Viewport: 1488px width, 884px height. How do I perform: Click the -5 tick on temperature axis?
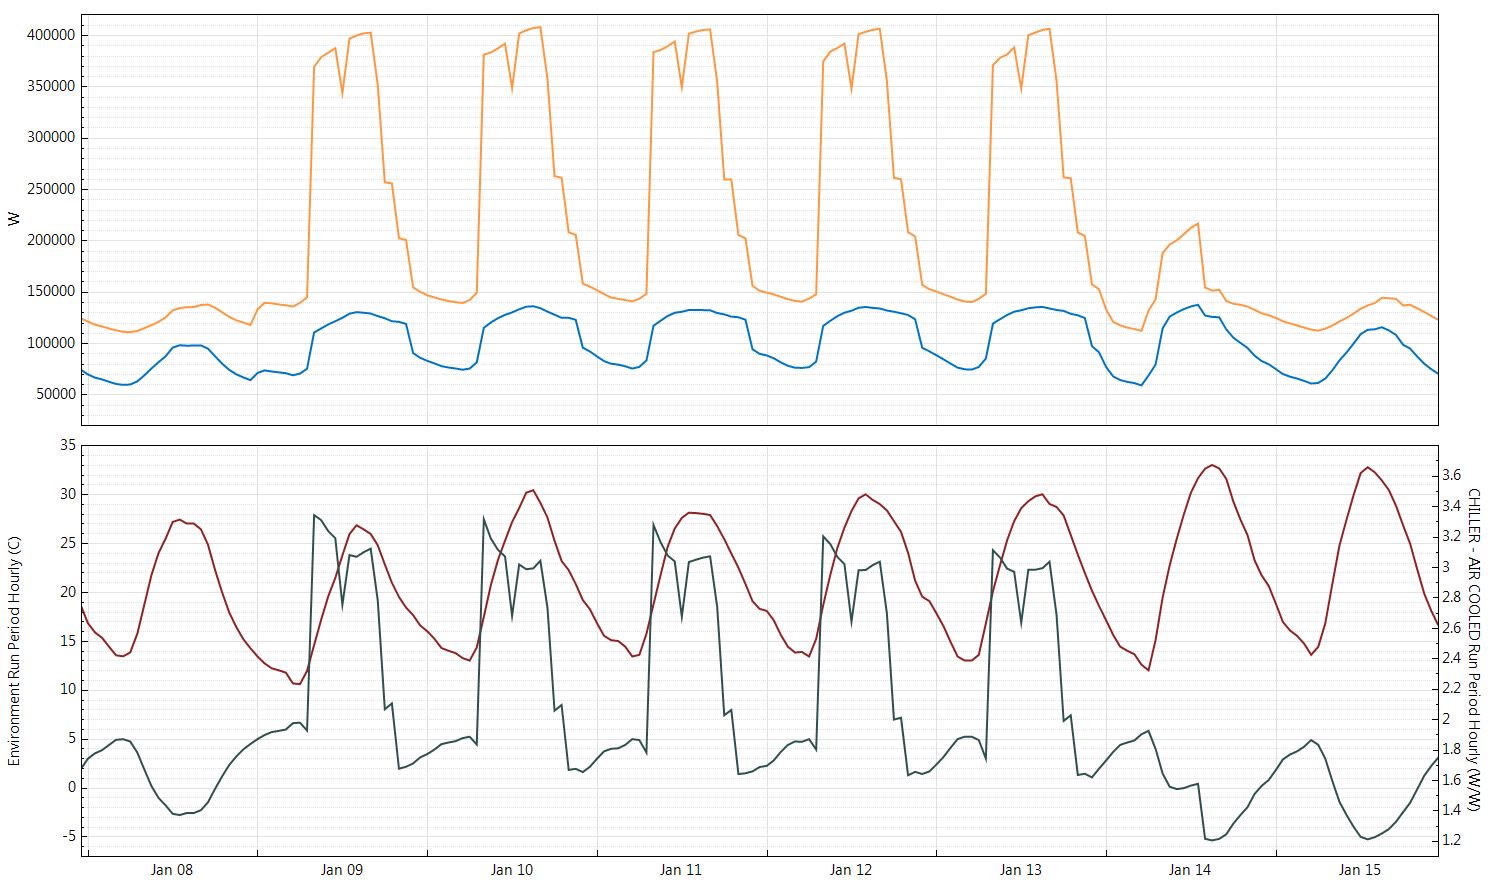click(x=67, y=837)
